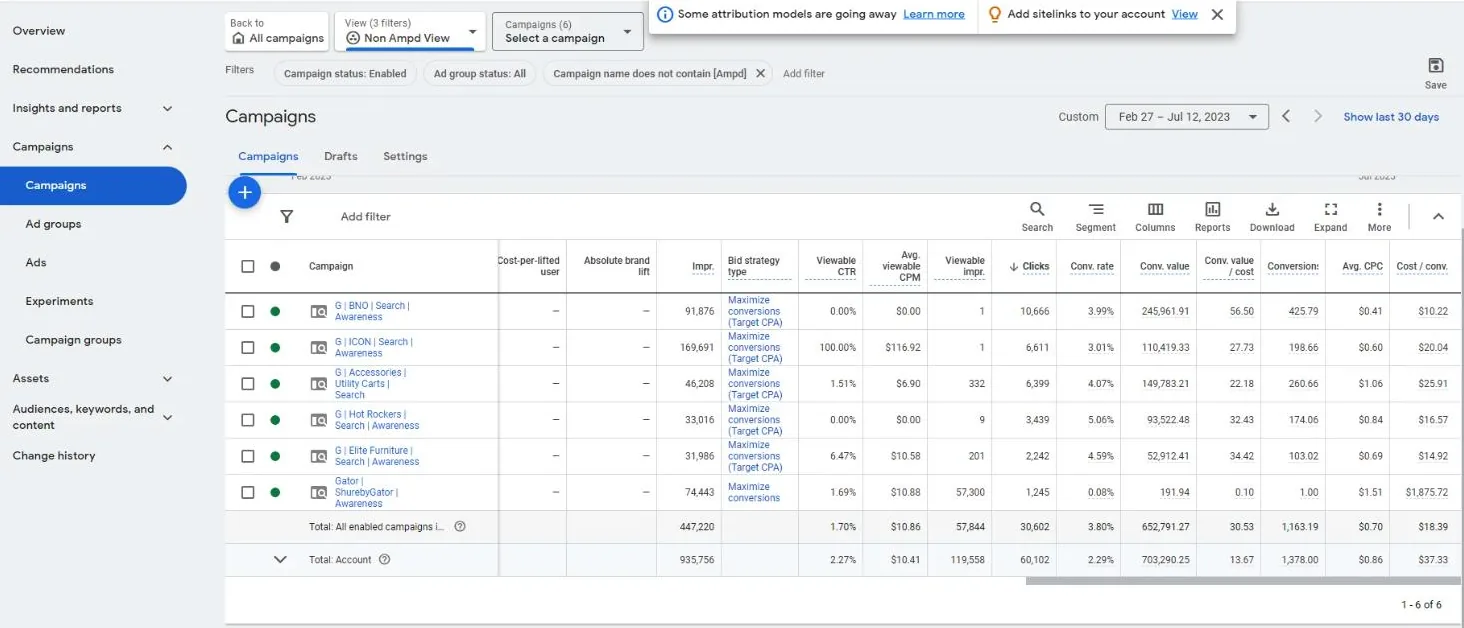The width and height of the screenshot is (1464, 628).
Task: Select the Elite Furniture campaign checkbox
Action: pos(248,456)
